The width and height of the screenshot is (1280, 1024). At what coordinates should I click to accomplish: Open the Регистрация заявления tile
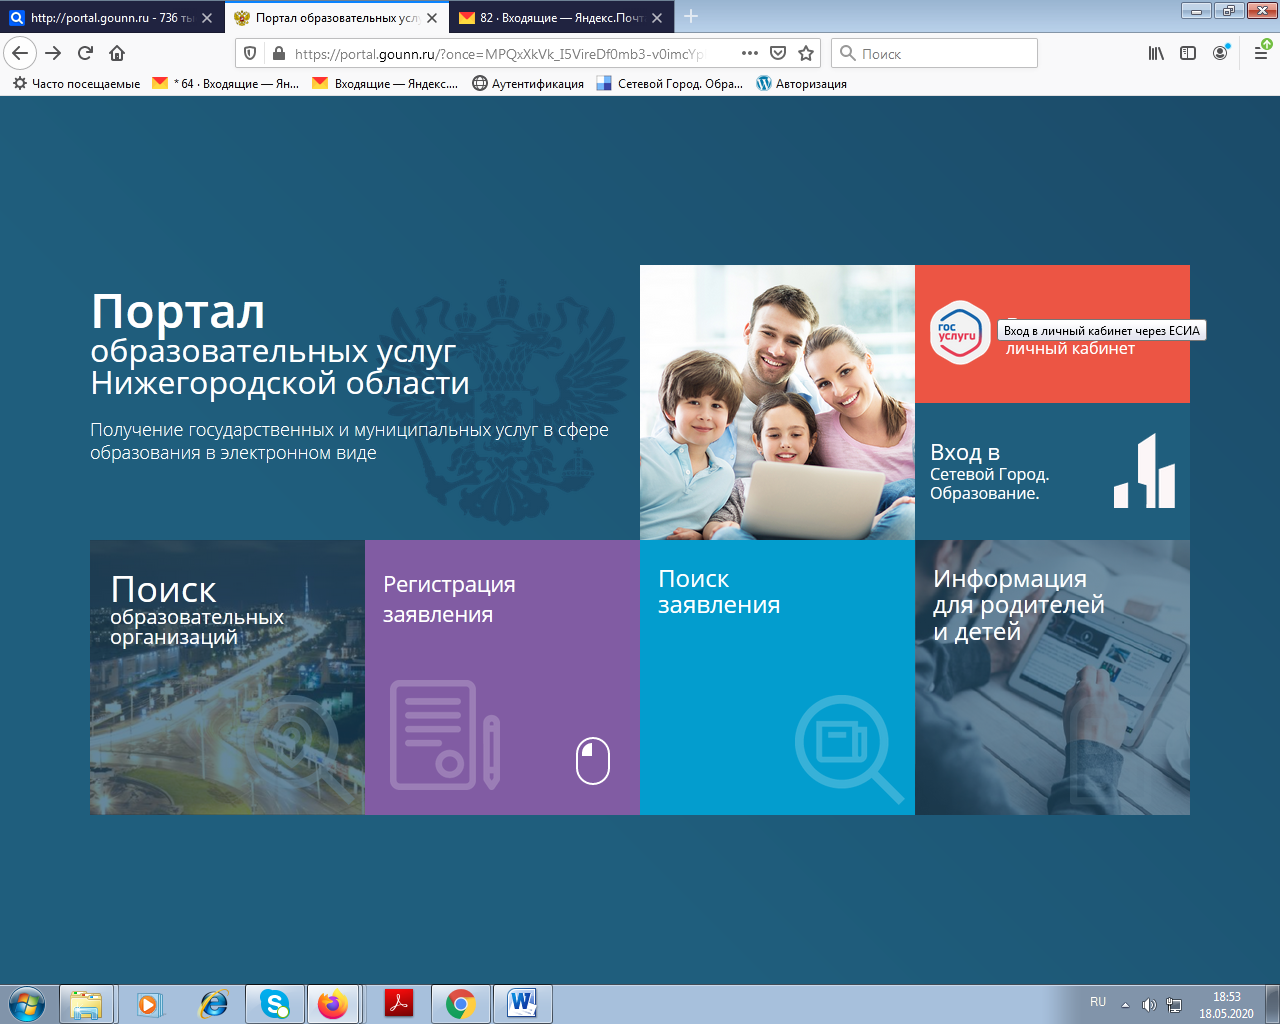coord(502,677)
